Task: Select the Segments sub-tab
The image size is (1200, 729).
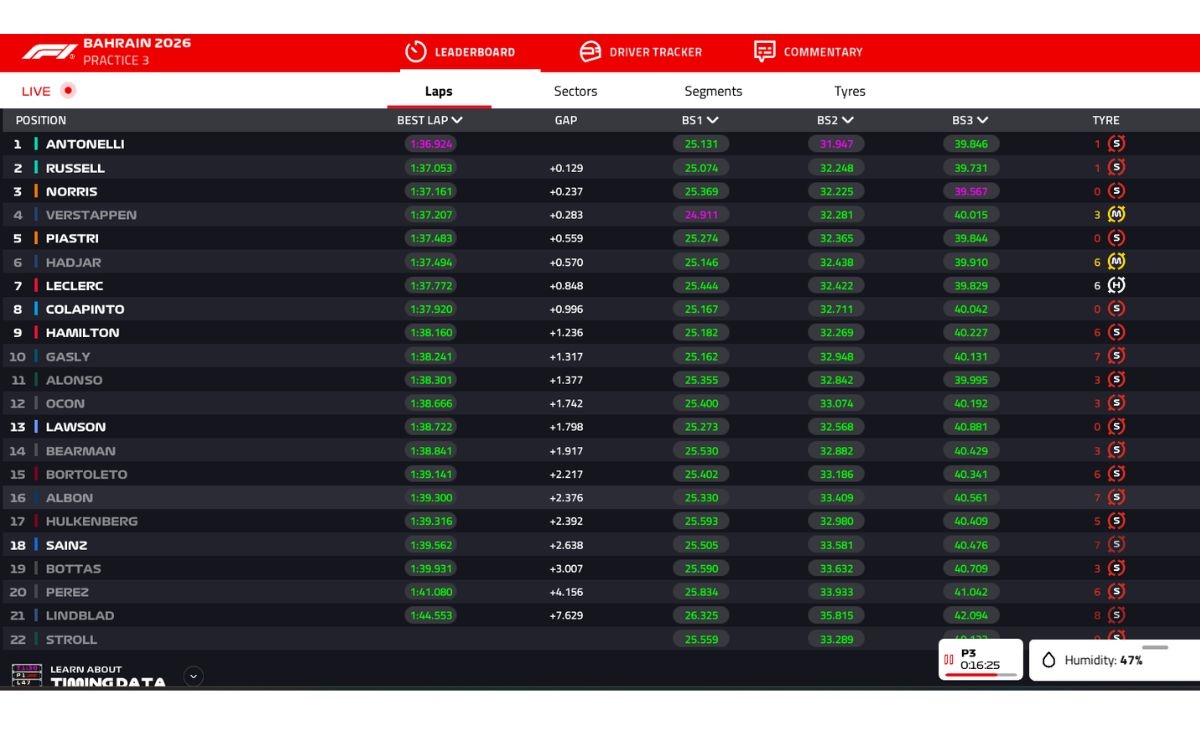Action: click(x=713, y=91)
